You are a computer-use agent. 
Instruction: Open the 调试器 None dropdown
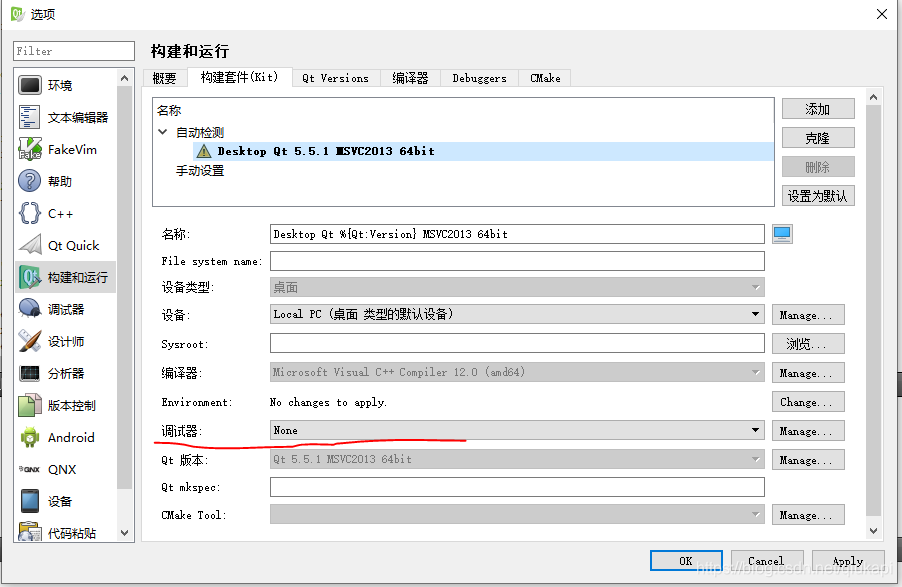pyautogui.click(x=517, y=430)
